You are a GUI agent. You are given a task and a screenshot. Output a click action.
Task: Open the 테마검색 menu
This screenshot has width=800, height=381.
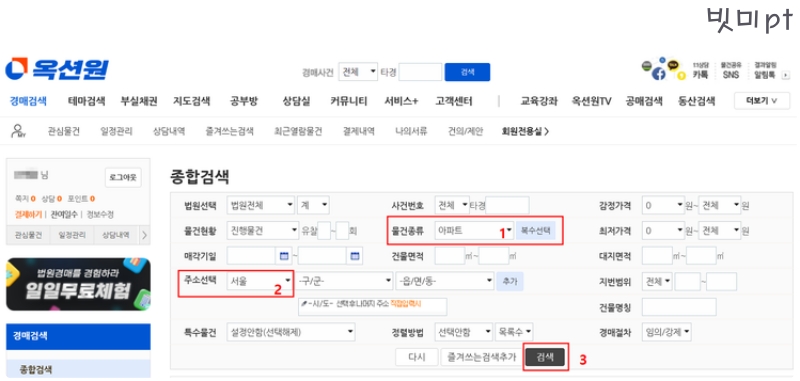click(x=86, y=101)
